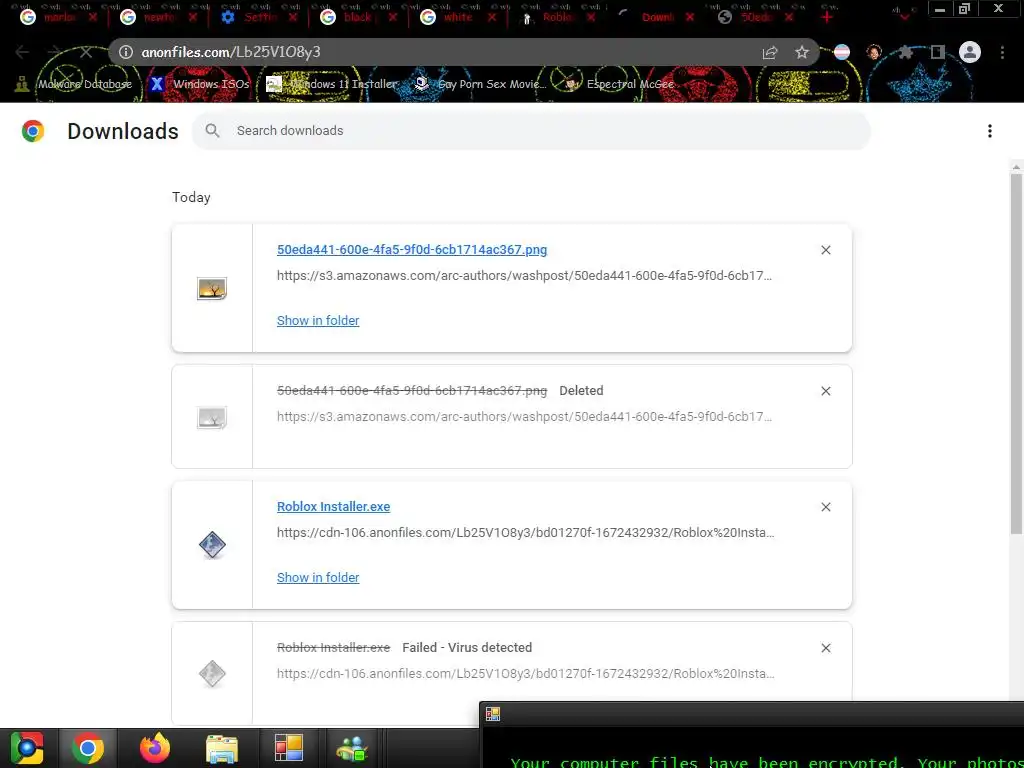
Task: Stop loading the page
Action: [x=86, y=52]
